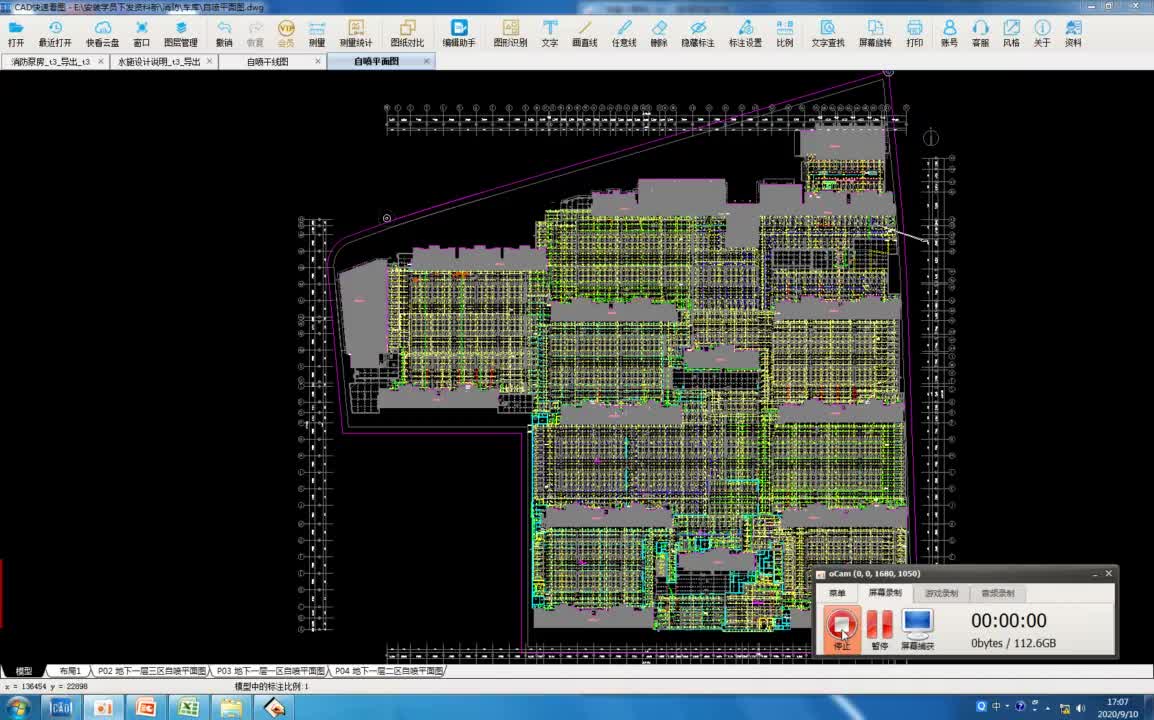1154x720 pixels.
Task: Open a drawing with the 打开 icon
Action: click(15, 34)
